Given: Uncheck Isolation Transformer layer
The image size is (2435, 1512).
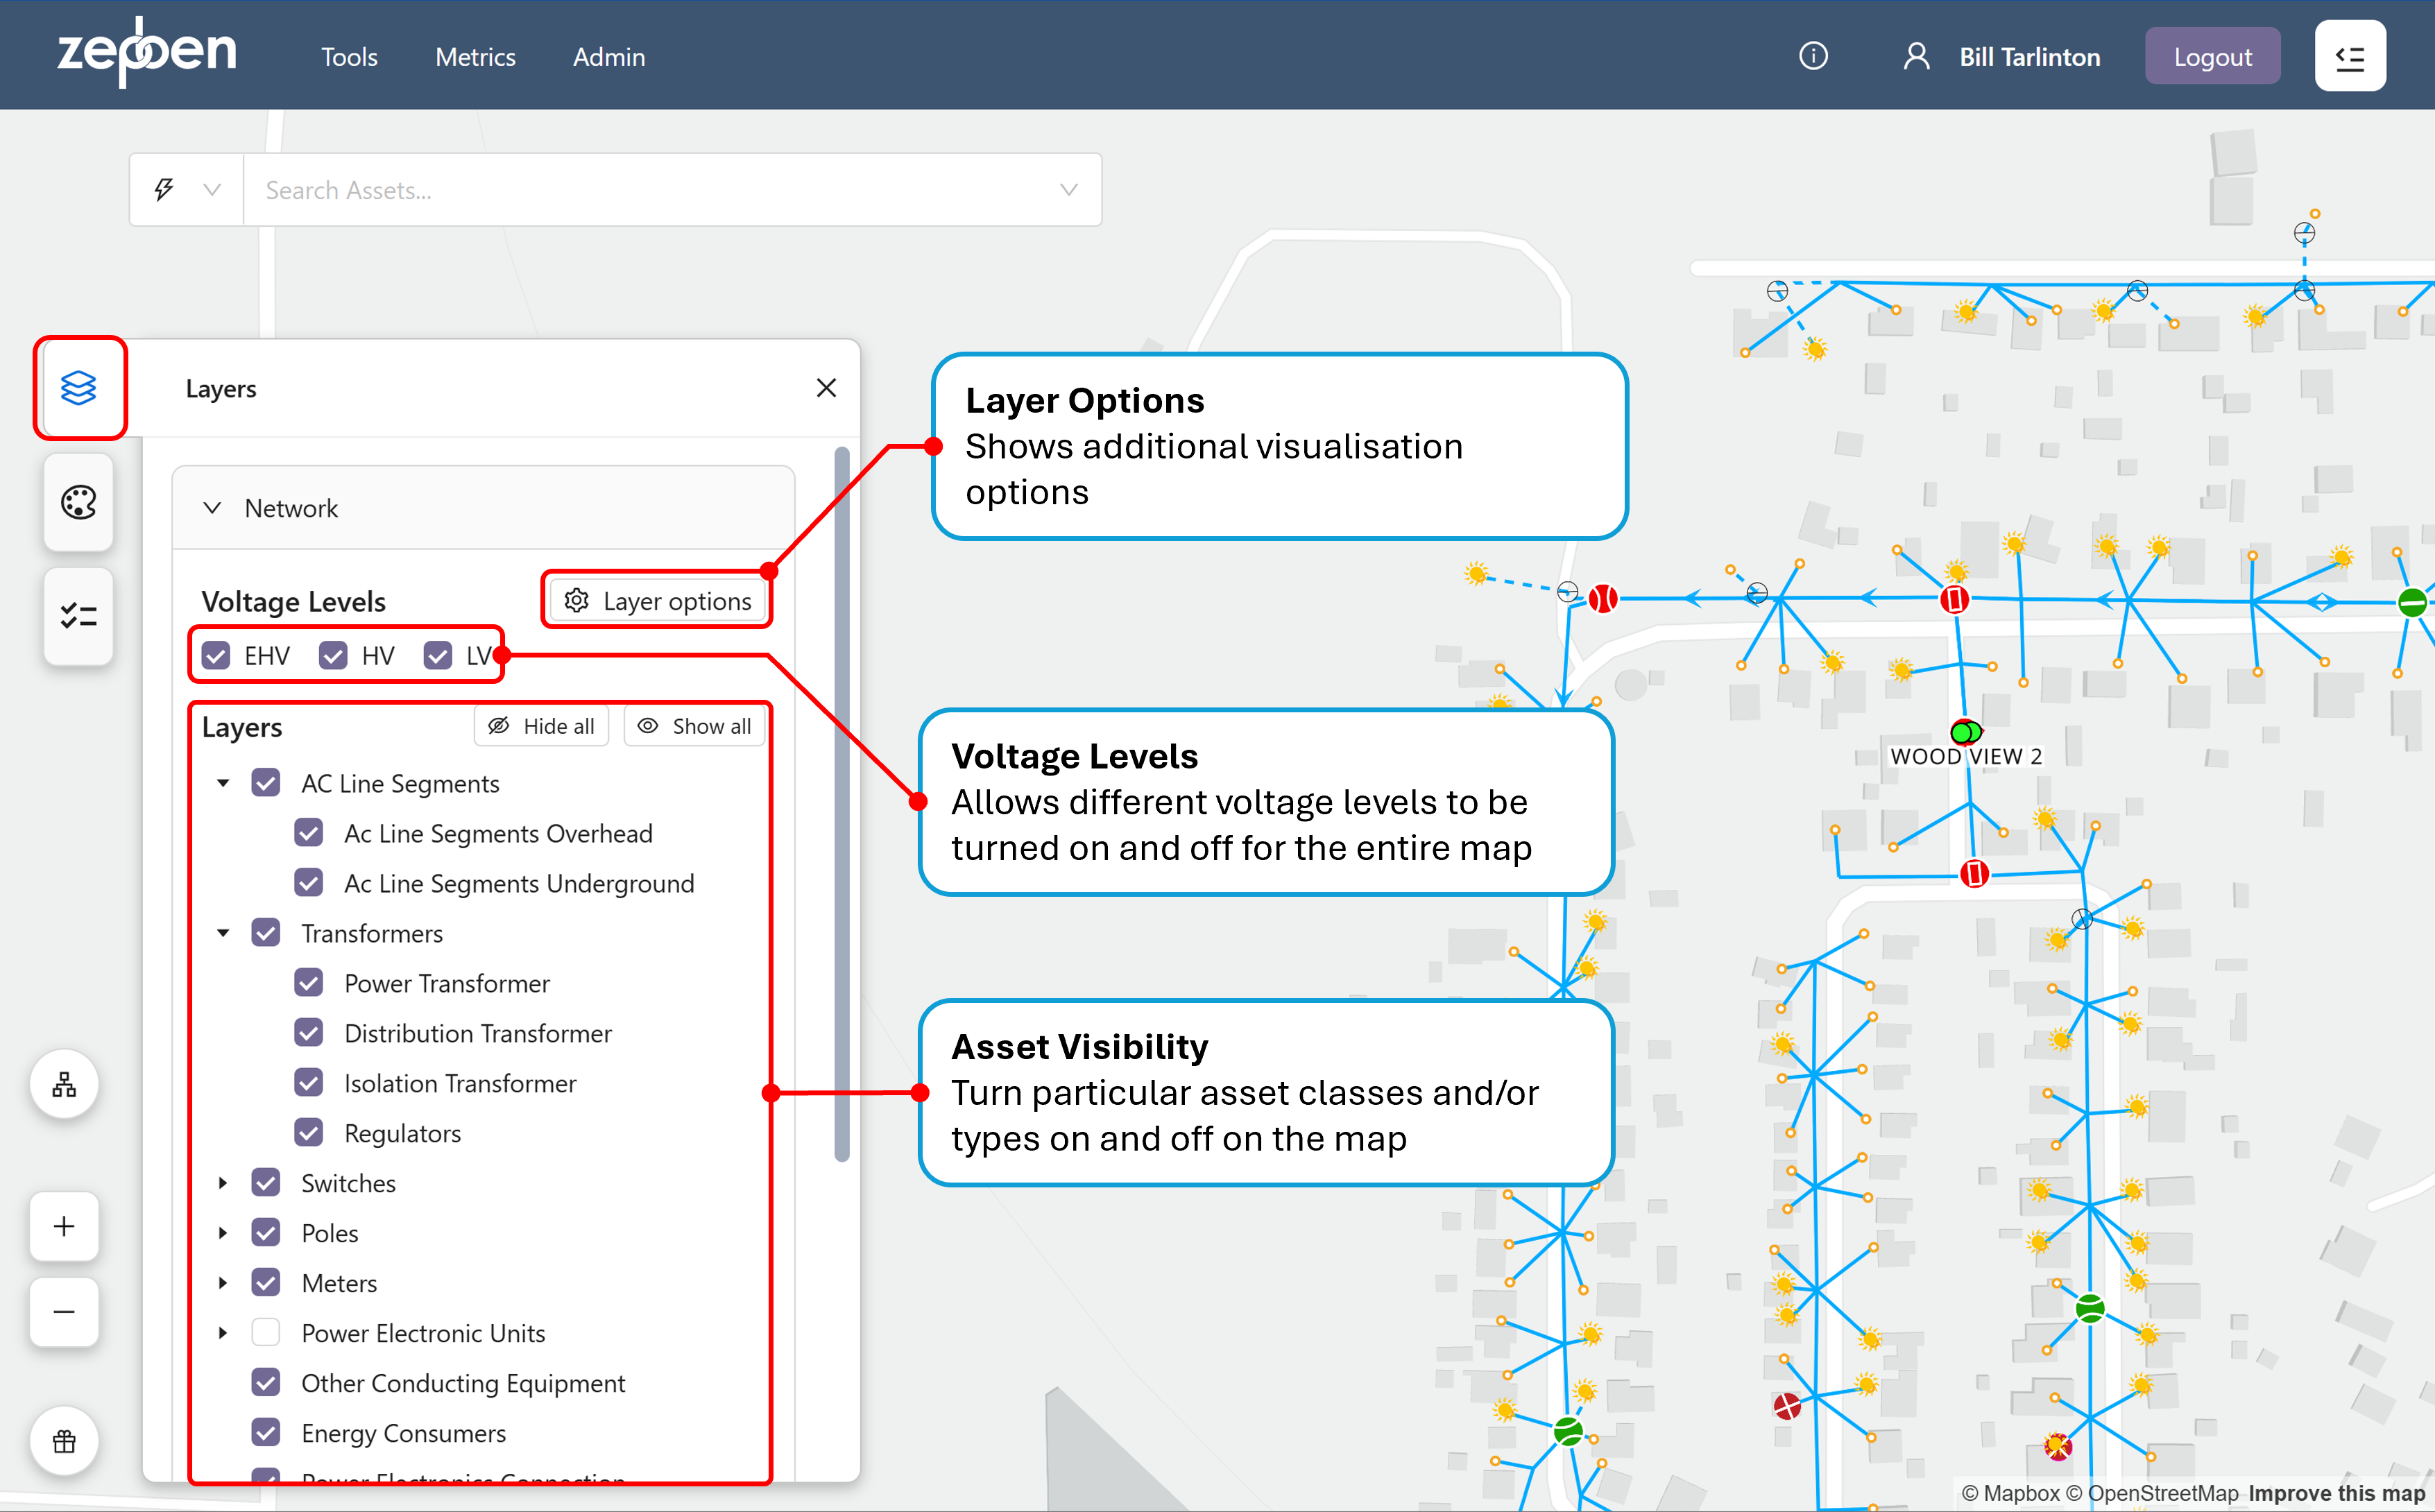Looking at the screenshot, I should point(309,1083).
